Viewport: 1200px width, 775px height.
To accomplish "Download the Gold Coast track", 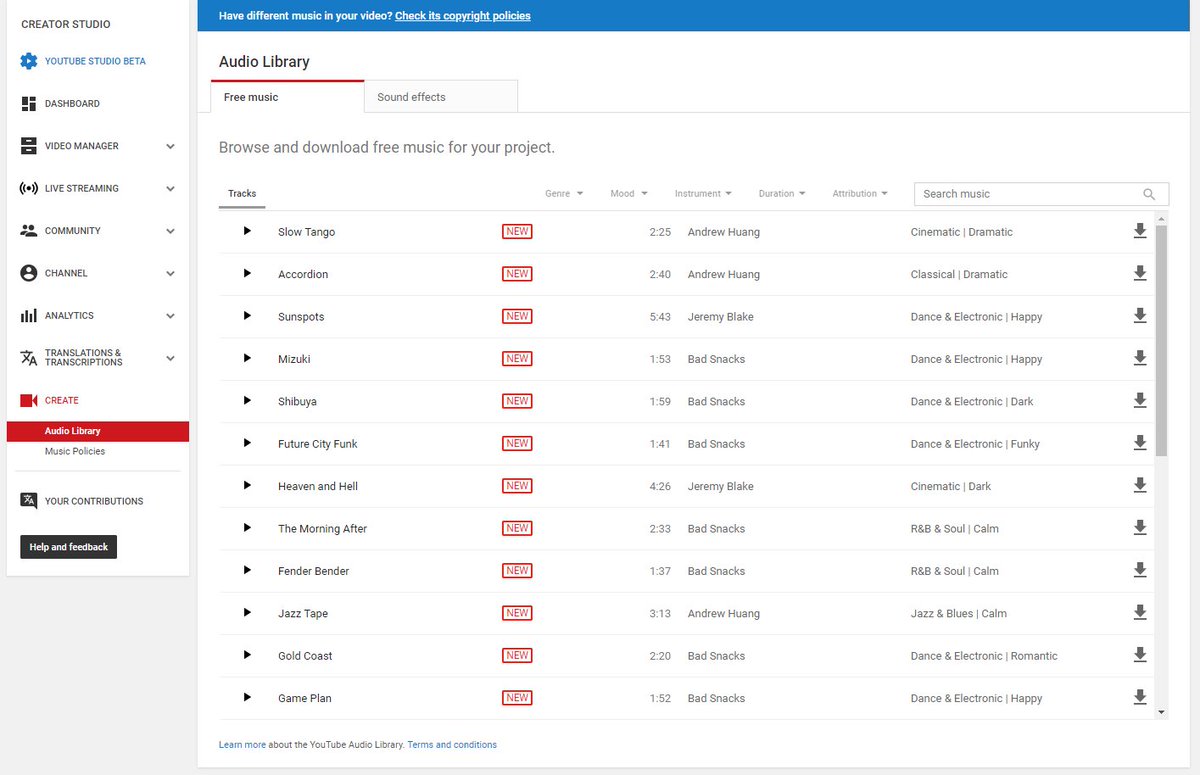I will pos(1139,655).
